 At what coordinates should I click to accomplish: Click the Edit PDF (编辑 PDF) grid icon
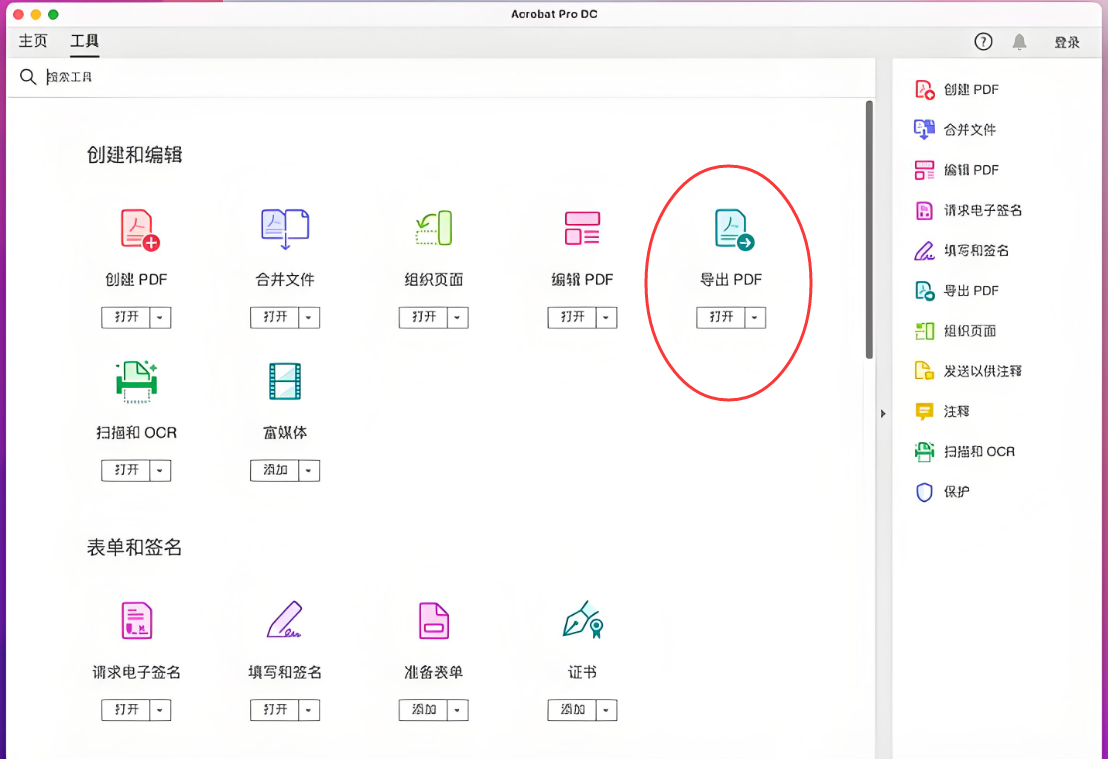coord(582,228)
